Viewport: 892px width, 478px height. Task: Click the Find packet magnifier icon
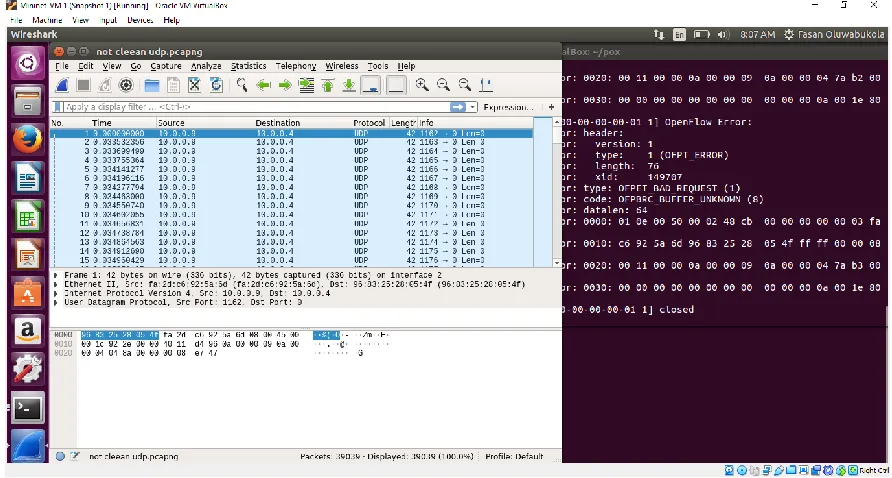pyautogui.click(x=242, y=85)
